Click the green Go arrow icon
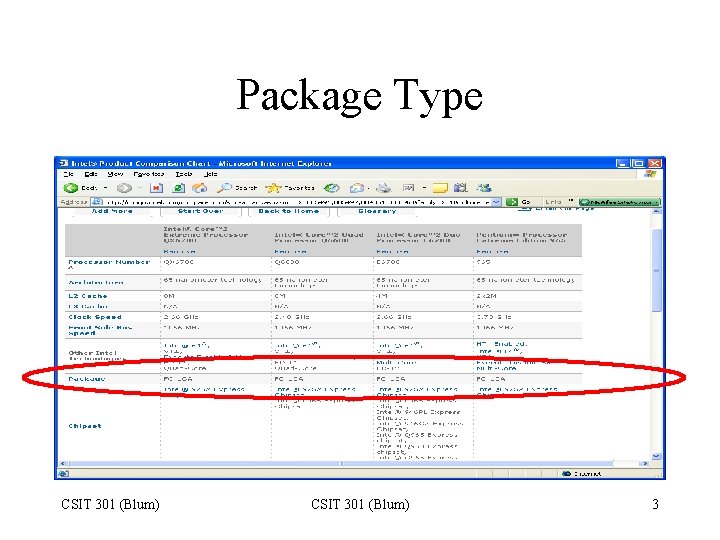This screenshot has height=540, width=720. tap(512, 202)
